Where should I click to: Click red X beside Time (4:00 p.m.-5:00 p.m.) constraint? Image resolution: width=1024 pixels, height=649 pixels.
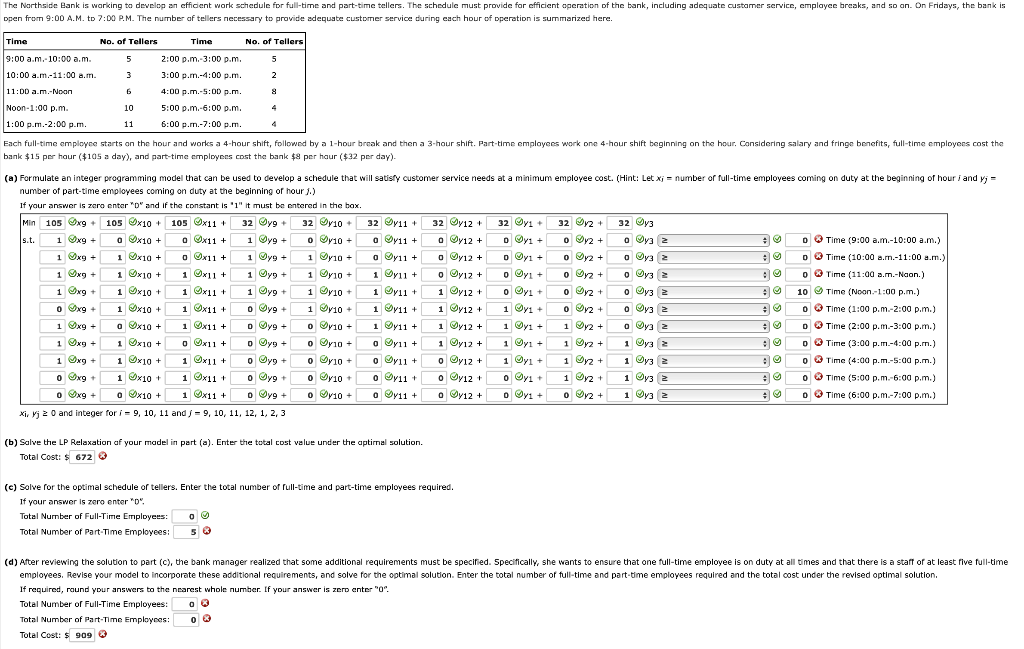tap(818, 360)
